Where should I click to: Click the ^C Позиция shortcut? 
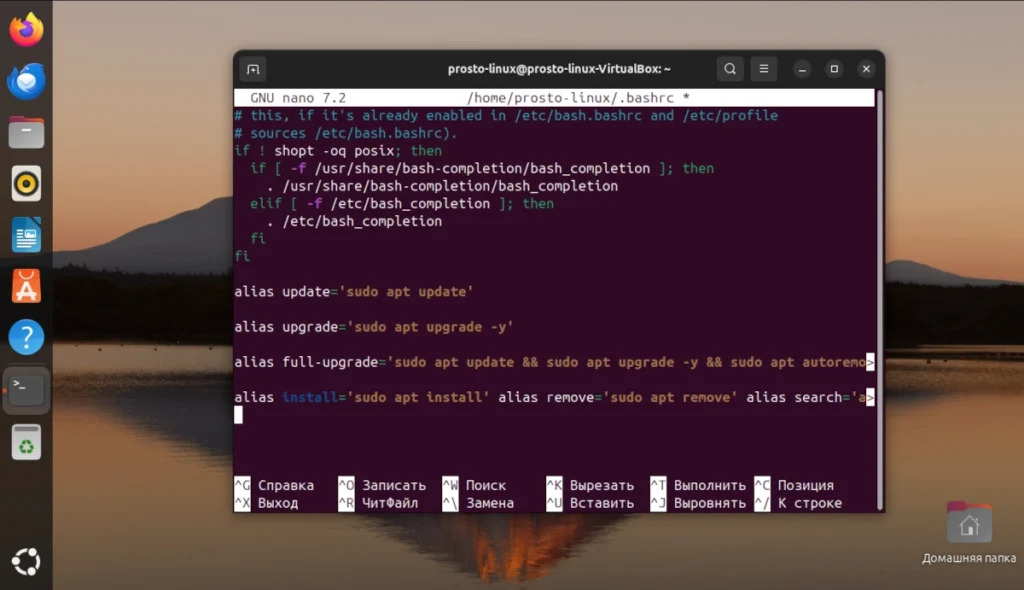794,485
